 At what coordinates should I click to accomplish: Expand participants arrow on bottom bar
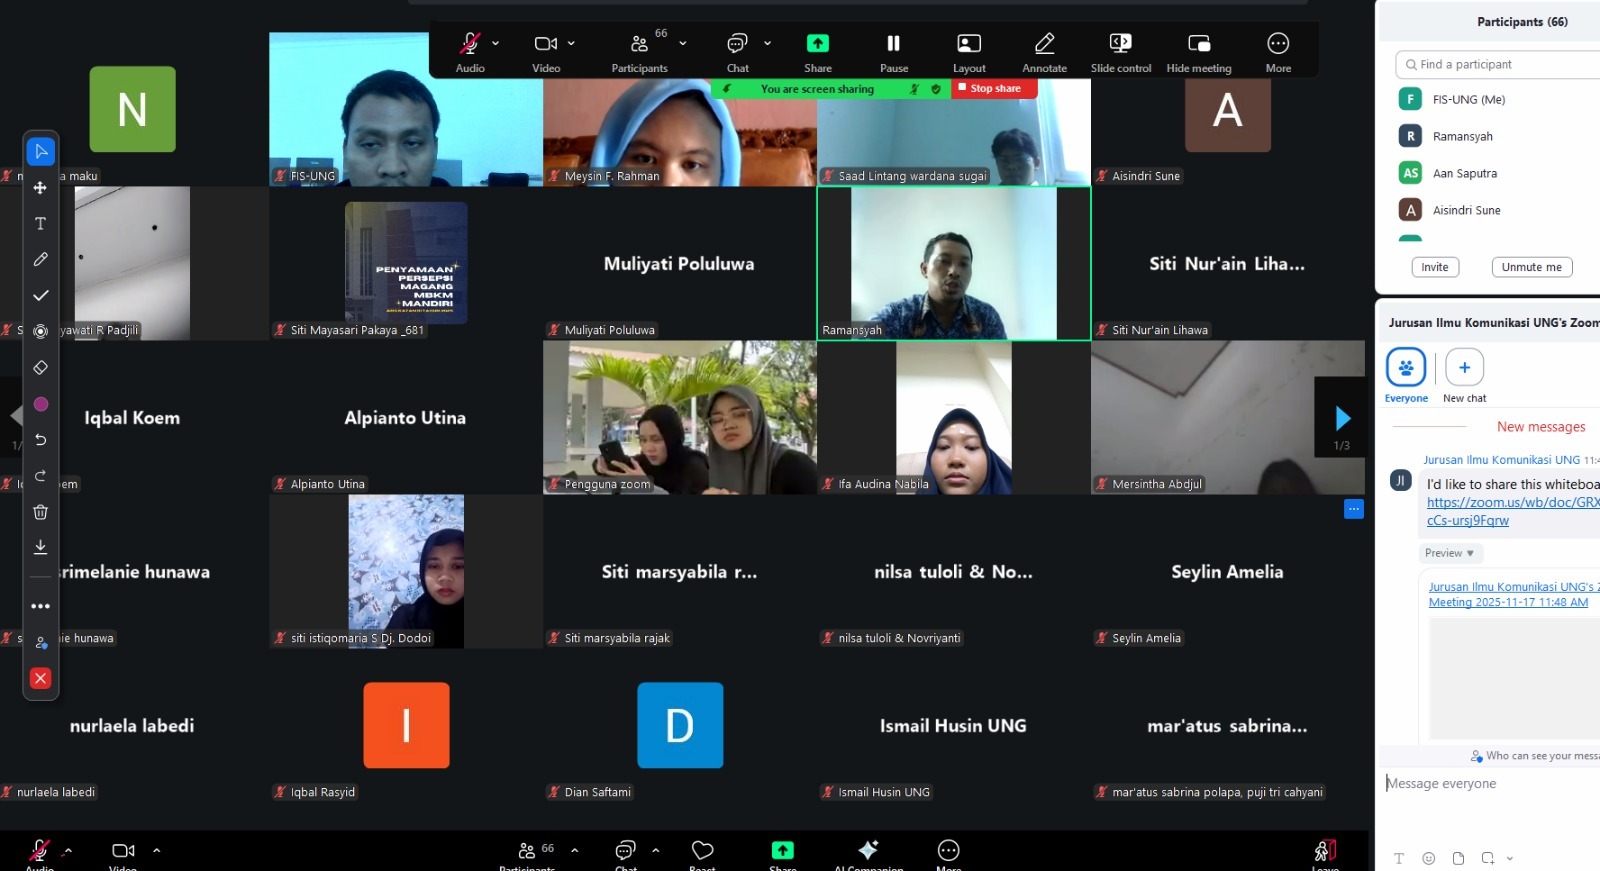(x=575, y=851)
